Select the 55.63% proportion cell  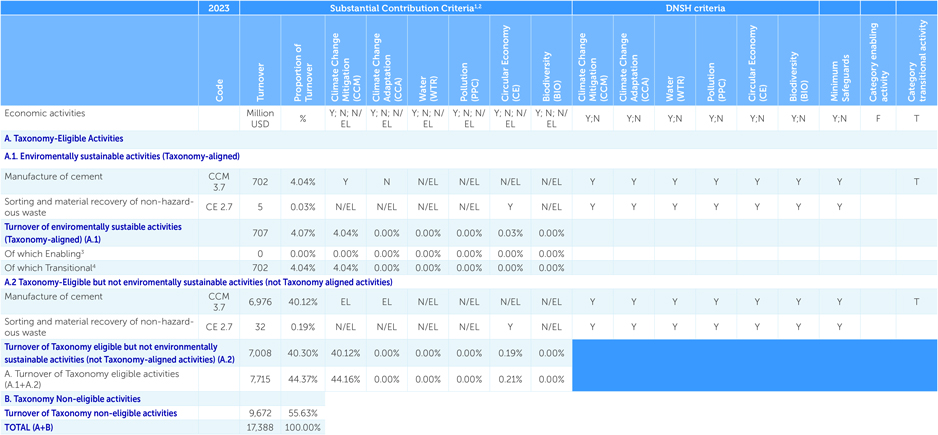[302, 412]
